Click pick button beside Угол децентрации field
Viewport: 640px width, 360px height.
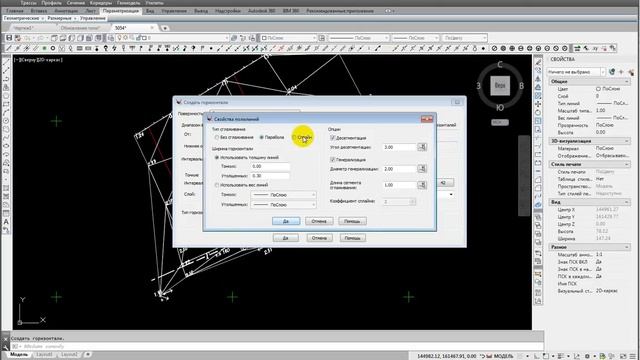[422, 147]
